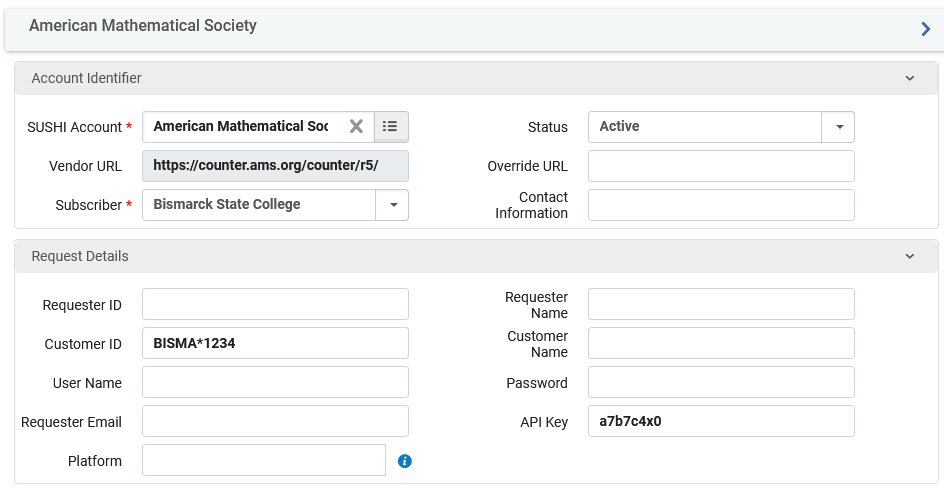944x488 pixels.
Task: Click the Account Identifier header text
Action: coord(87,78)
